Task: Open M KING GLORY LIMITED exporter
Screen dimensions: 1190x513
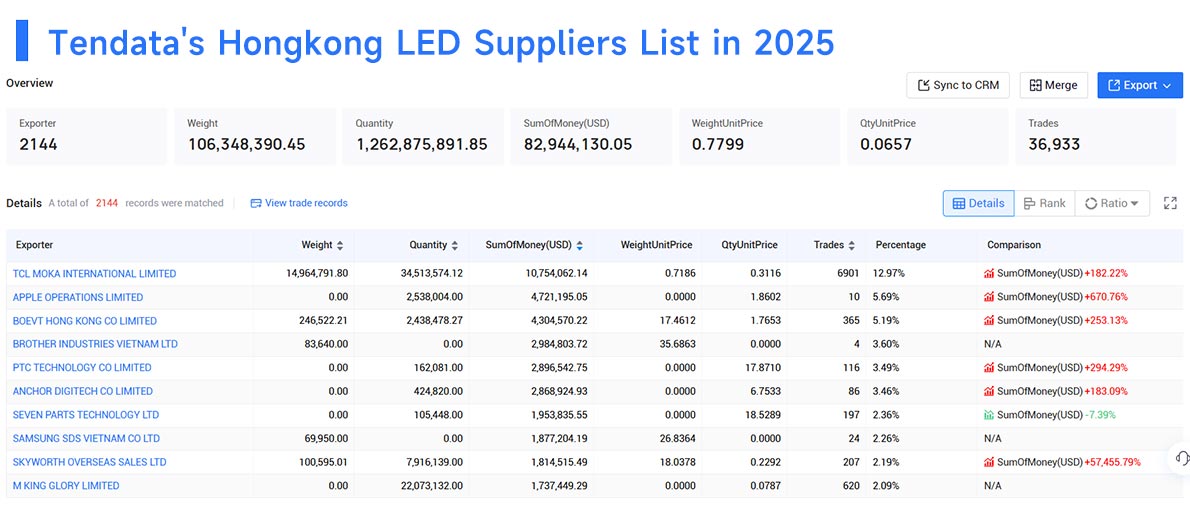Action: (x=66, y=485)
